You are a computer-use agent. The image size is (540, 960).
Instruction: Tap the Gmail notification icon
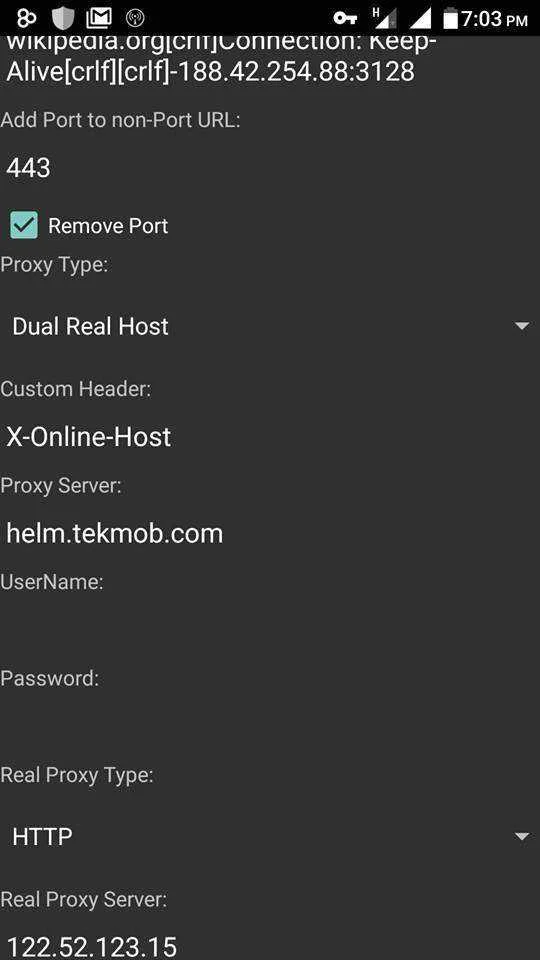tap(99, 18)
